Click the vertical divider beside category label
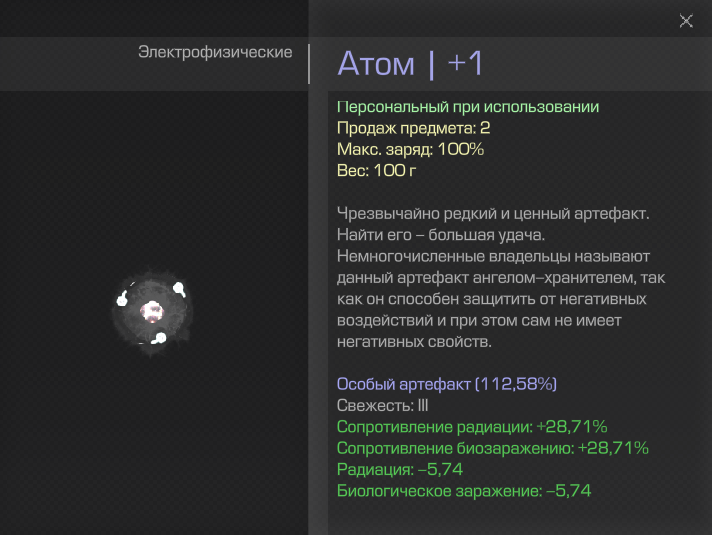The height and width of the screenshot is (535, 712). (x=309, y=64)
